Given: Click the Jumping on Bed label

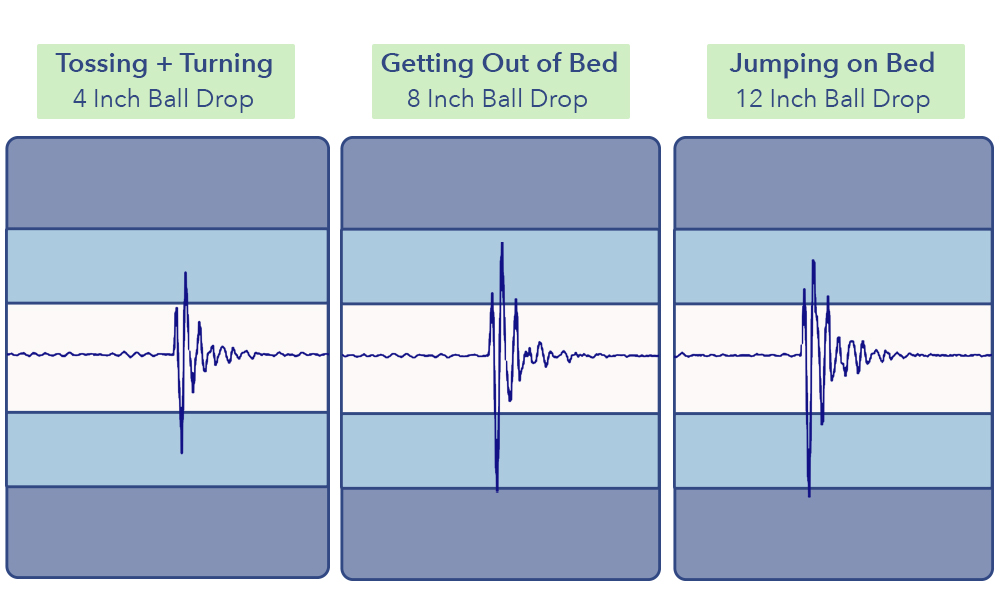Looking at the screenshot, I should point(832,63).
